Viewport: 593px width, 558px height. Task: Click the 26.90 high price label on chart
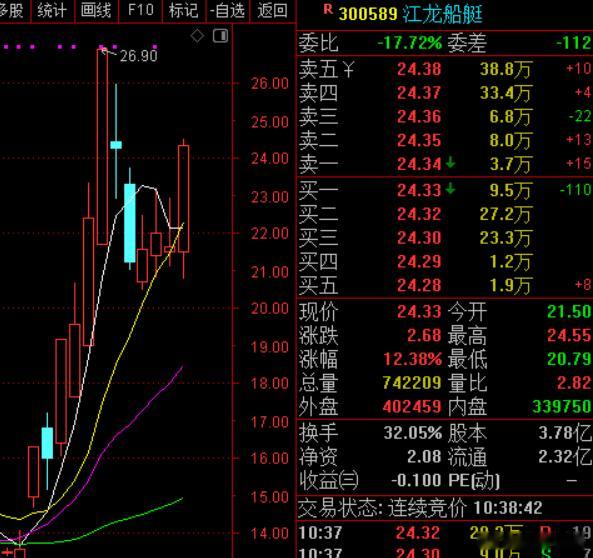[138, 56]
